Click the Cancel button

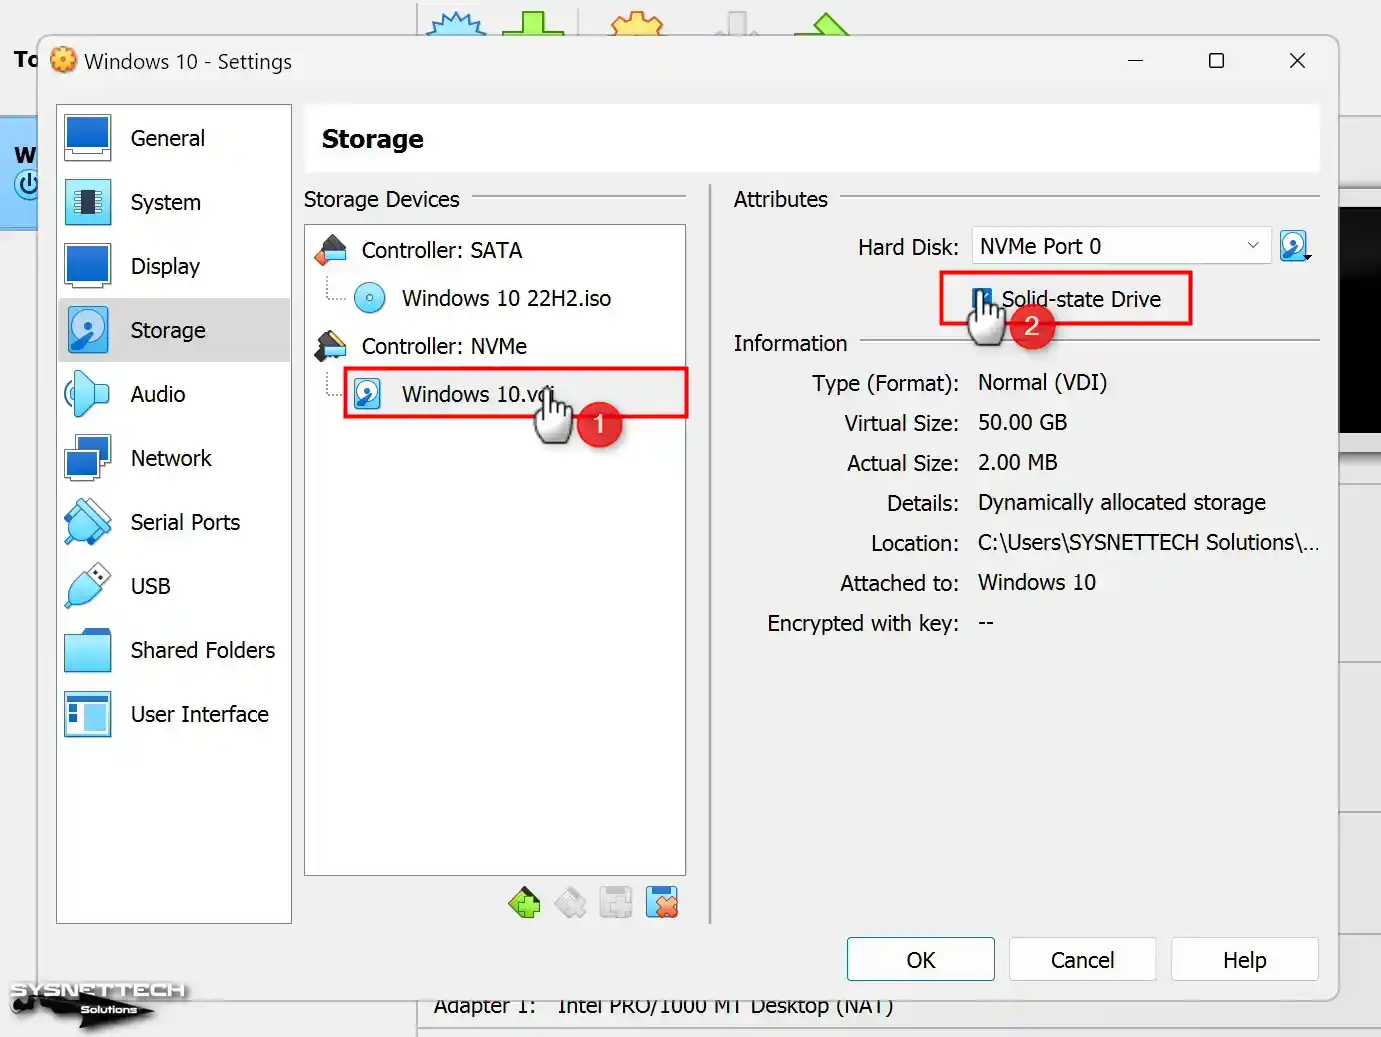[x=1083, y=960]
